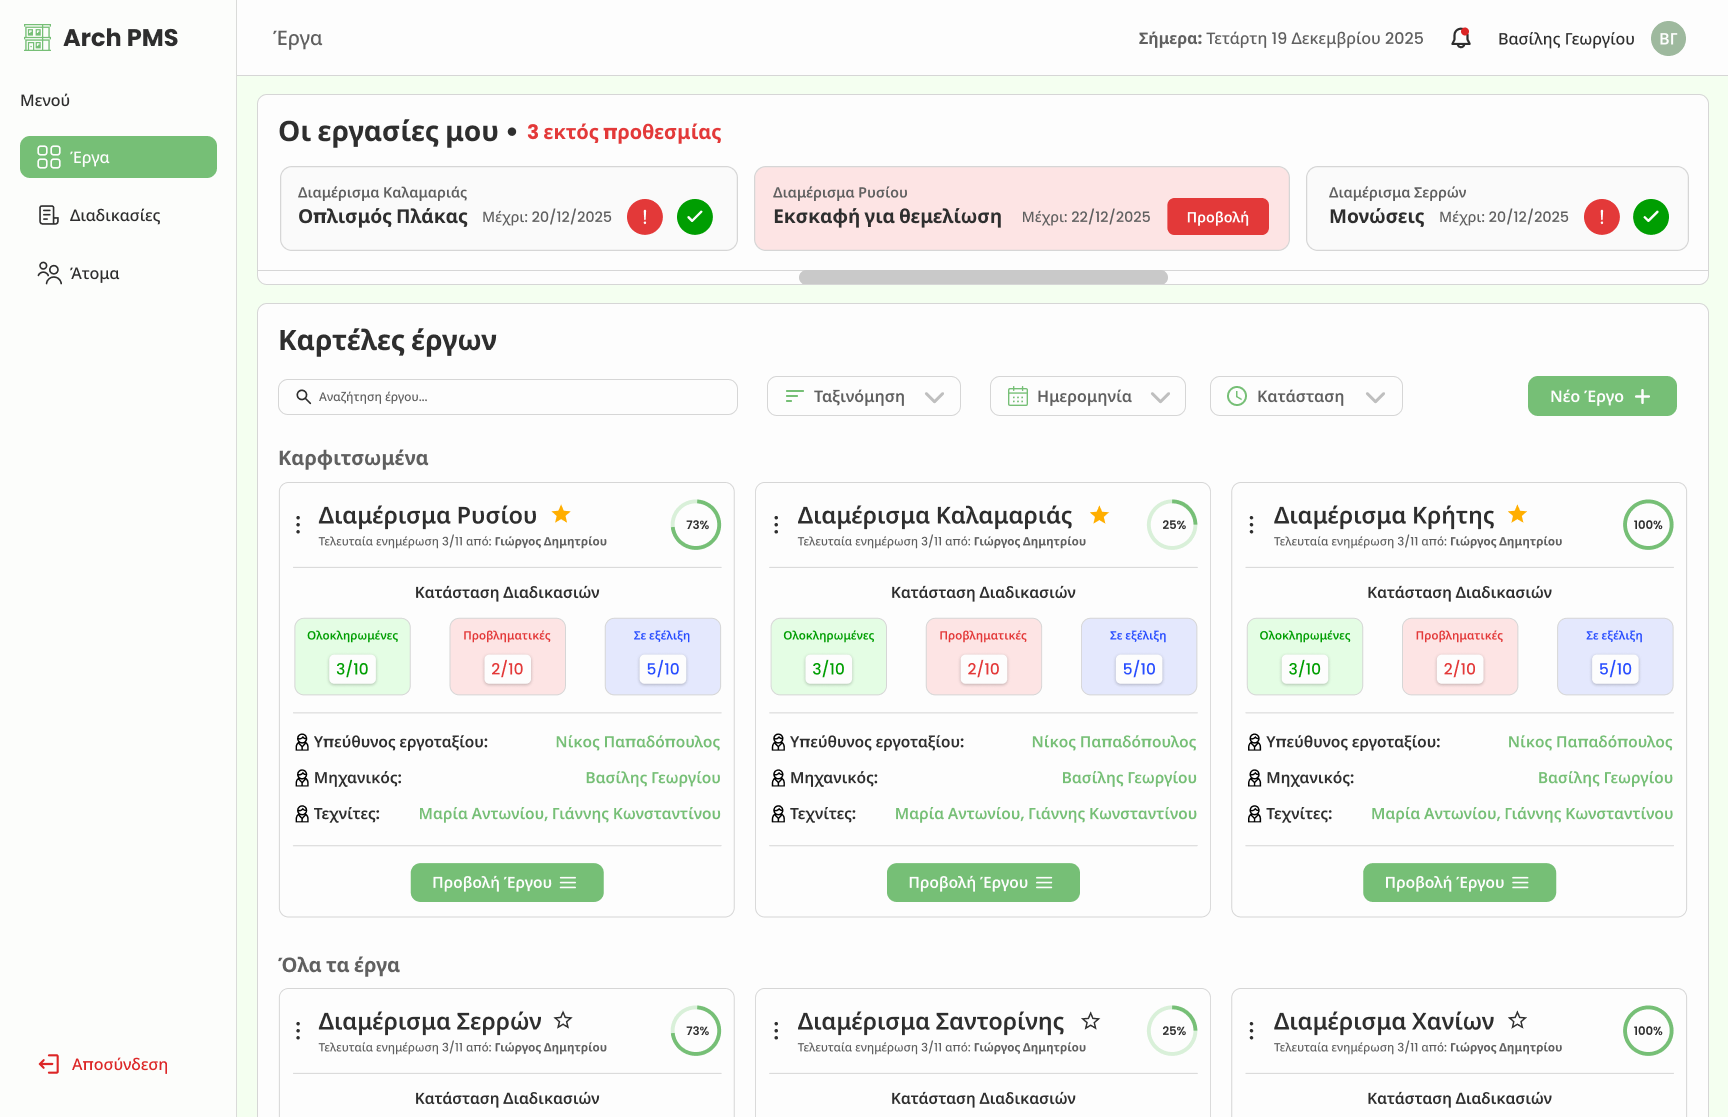Image resolution: width=1728 pixels, height=1117 pixels.
Task: Click Προβολή on Εκσκαφή για θεμελίωση task
Action: (x=1217, y=217)
